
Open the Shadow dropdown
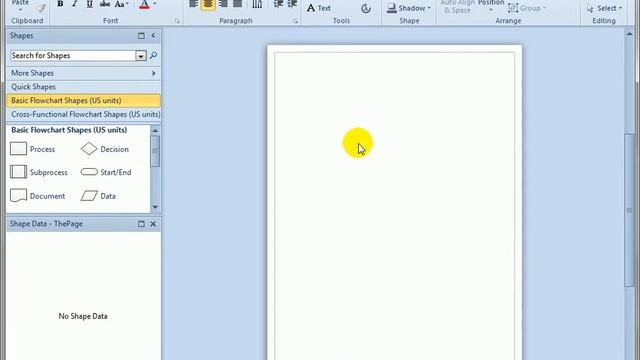409,8
